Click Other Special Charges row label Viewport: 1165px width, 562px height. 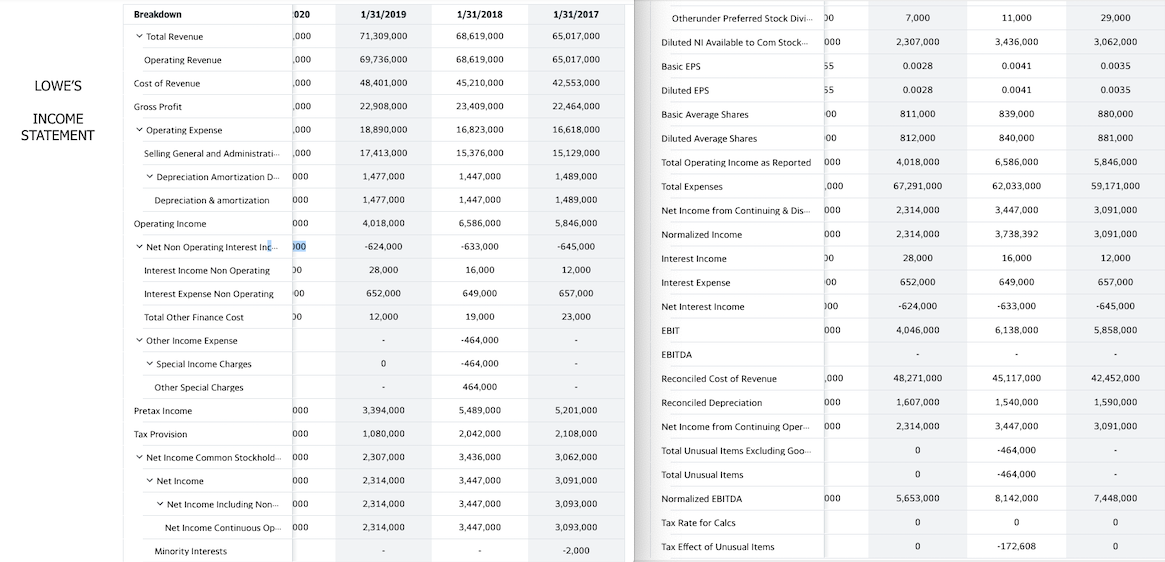pyautogui.click(x=199, y=387)
